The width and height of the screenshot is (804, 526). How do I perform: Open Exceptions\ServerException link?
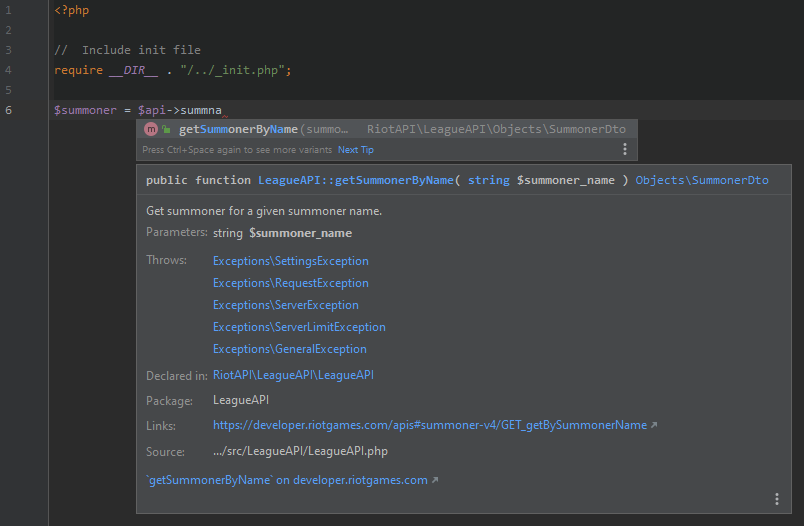pyautogui.click(x=286, y=305)
